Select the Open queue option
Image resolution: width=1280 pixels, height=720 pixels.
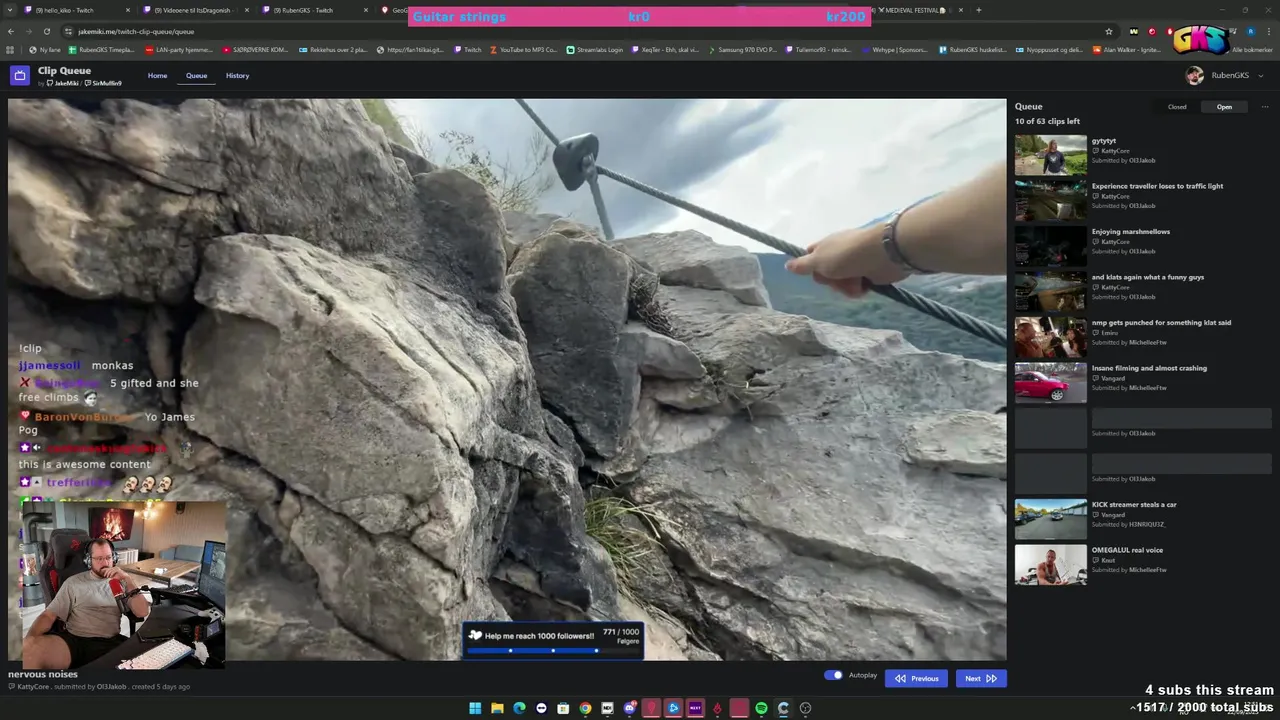(1224, 107)
